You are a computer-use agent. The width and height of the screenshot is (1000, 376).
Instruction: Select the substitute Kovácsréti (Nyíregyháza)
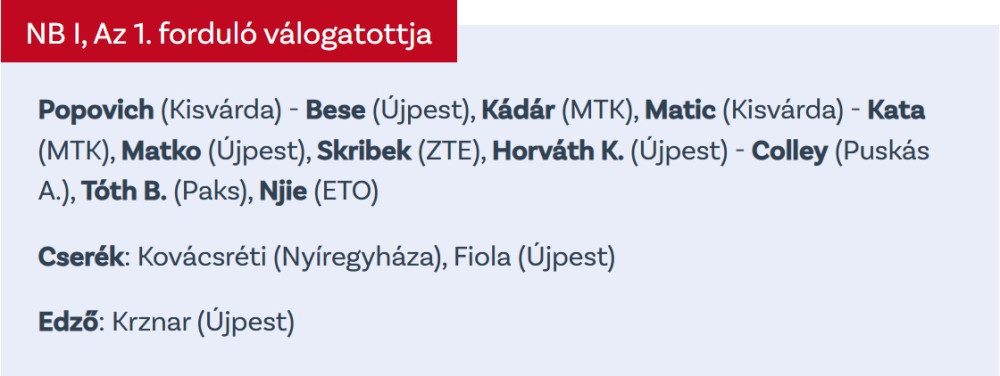[291, 257]
